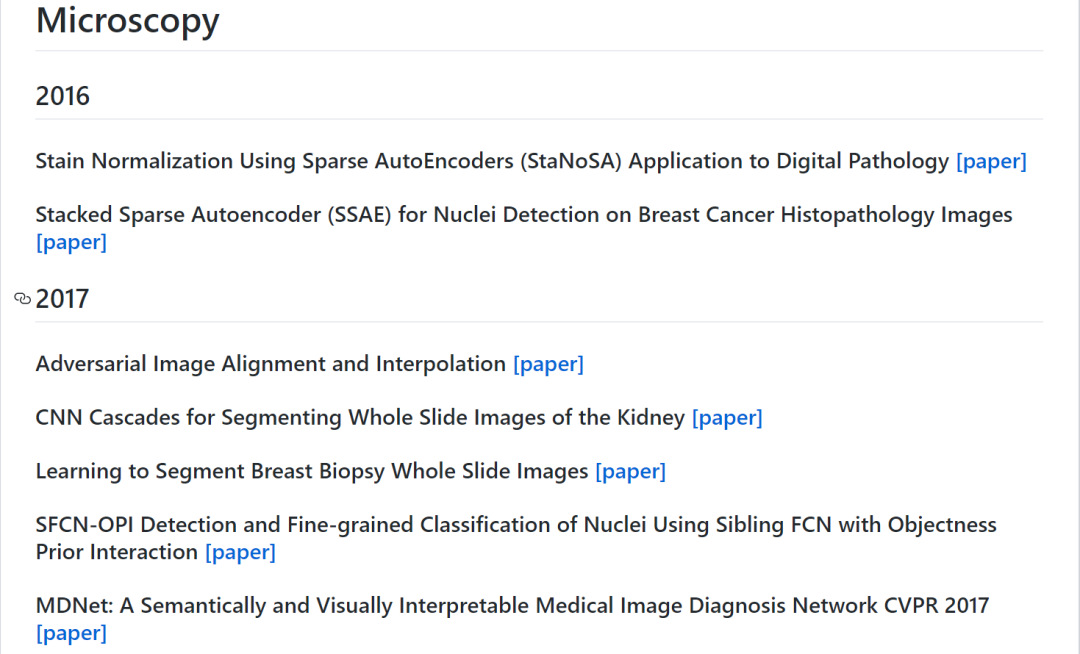Click the 2017 year heading
This screenshot has height=654, width=1080.
tap(62, 299)
